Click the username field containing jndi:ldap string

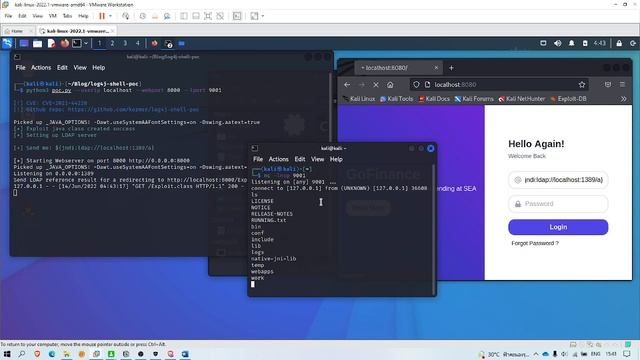coord(558,180)
